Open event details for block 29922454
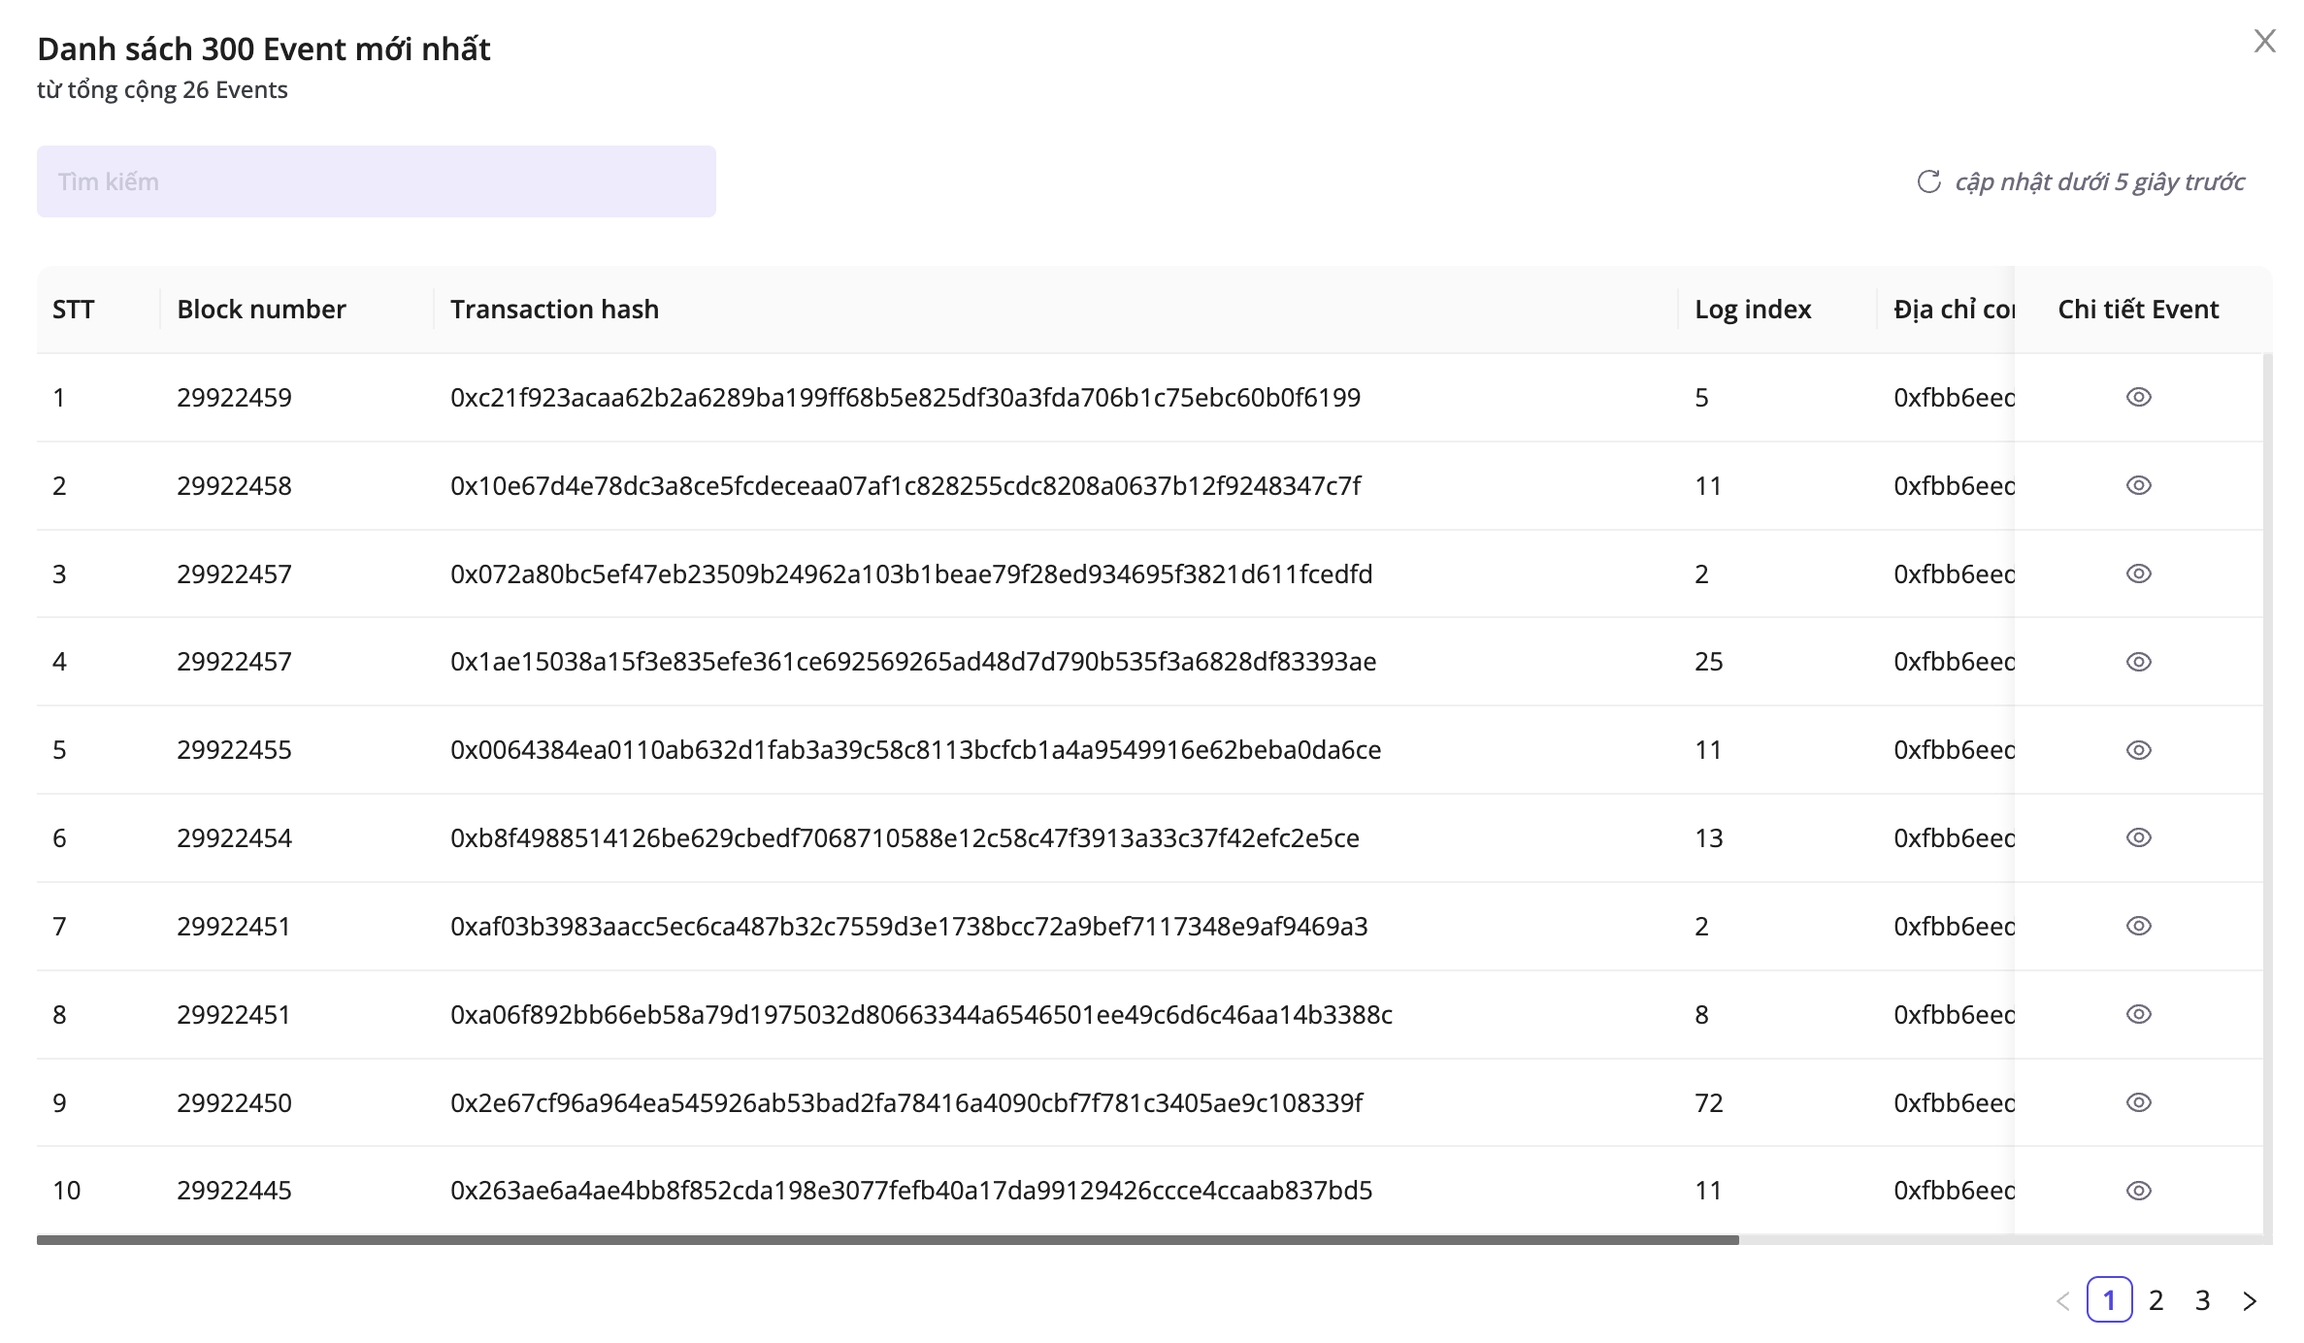 point(2138,838)
